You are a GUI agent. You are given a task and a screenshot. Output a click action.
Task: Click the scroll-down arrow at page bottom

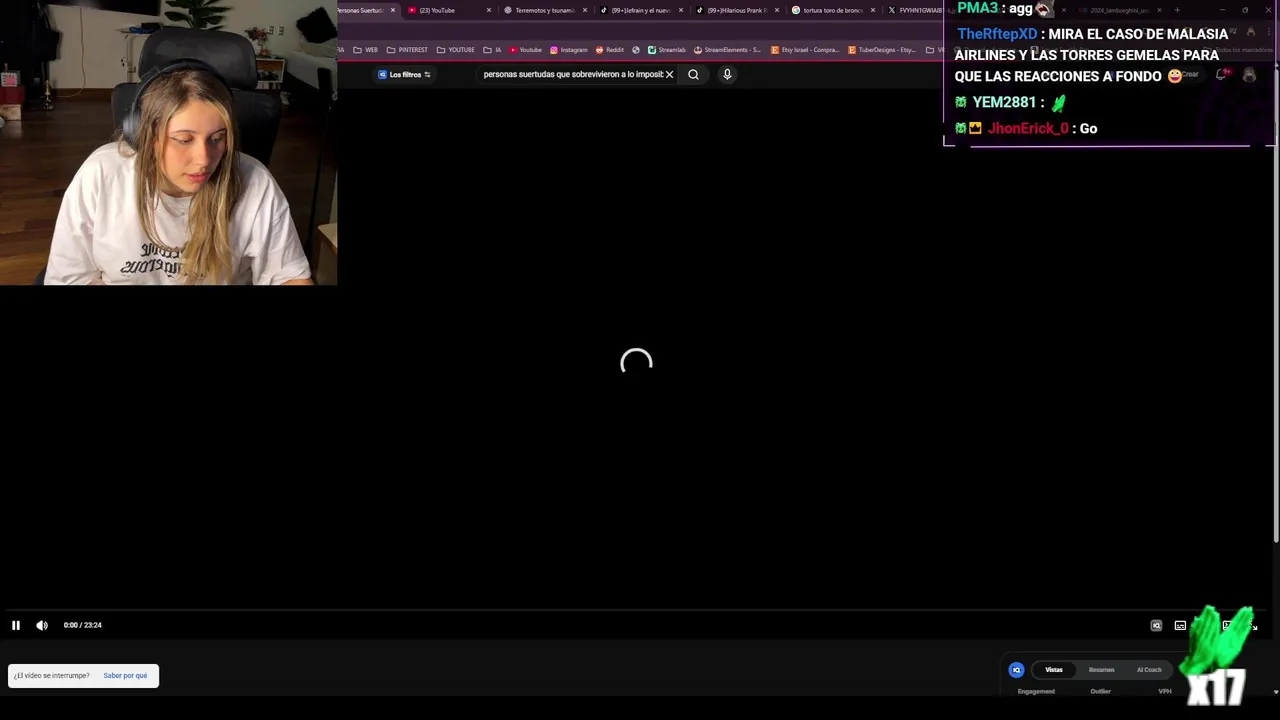[1275, 691]
